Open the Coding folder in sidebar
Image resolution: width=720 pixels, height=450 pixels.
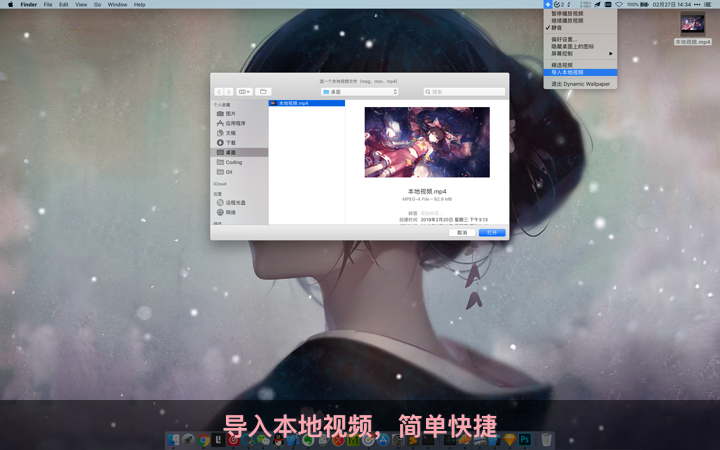239,162
